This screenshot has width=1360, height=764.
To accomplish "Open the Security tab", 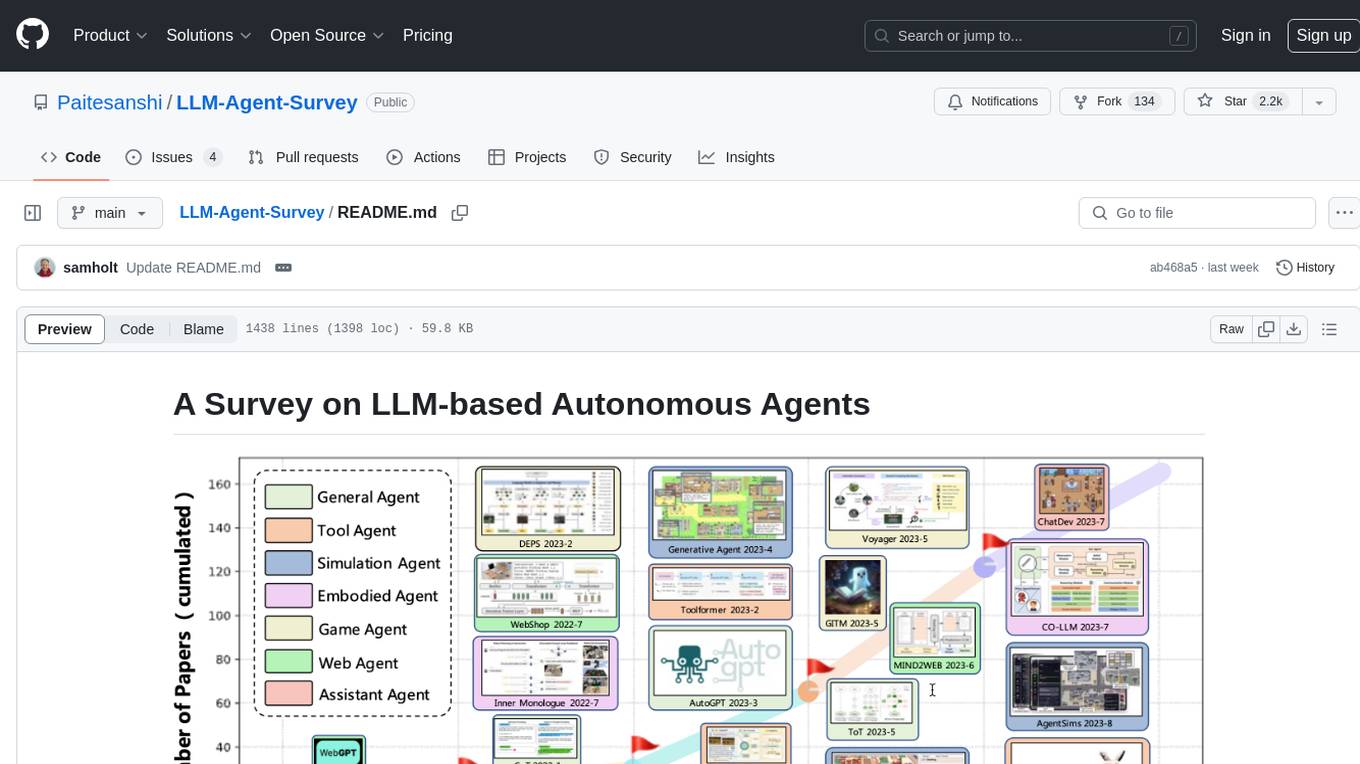I will click(633, 157).
